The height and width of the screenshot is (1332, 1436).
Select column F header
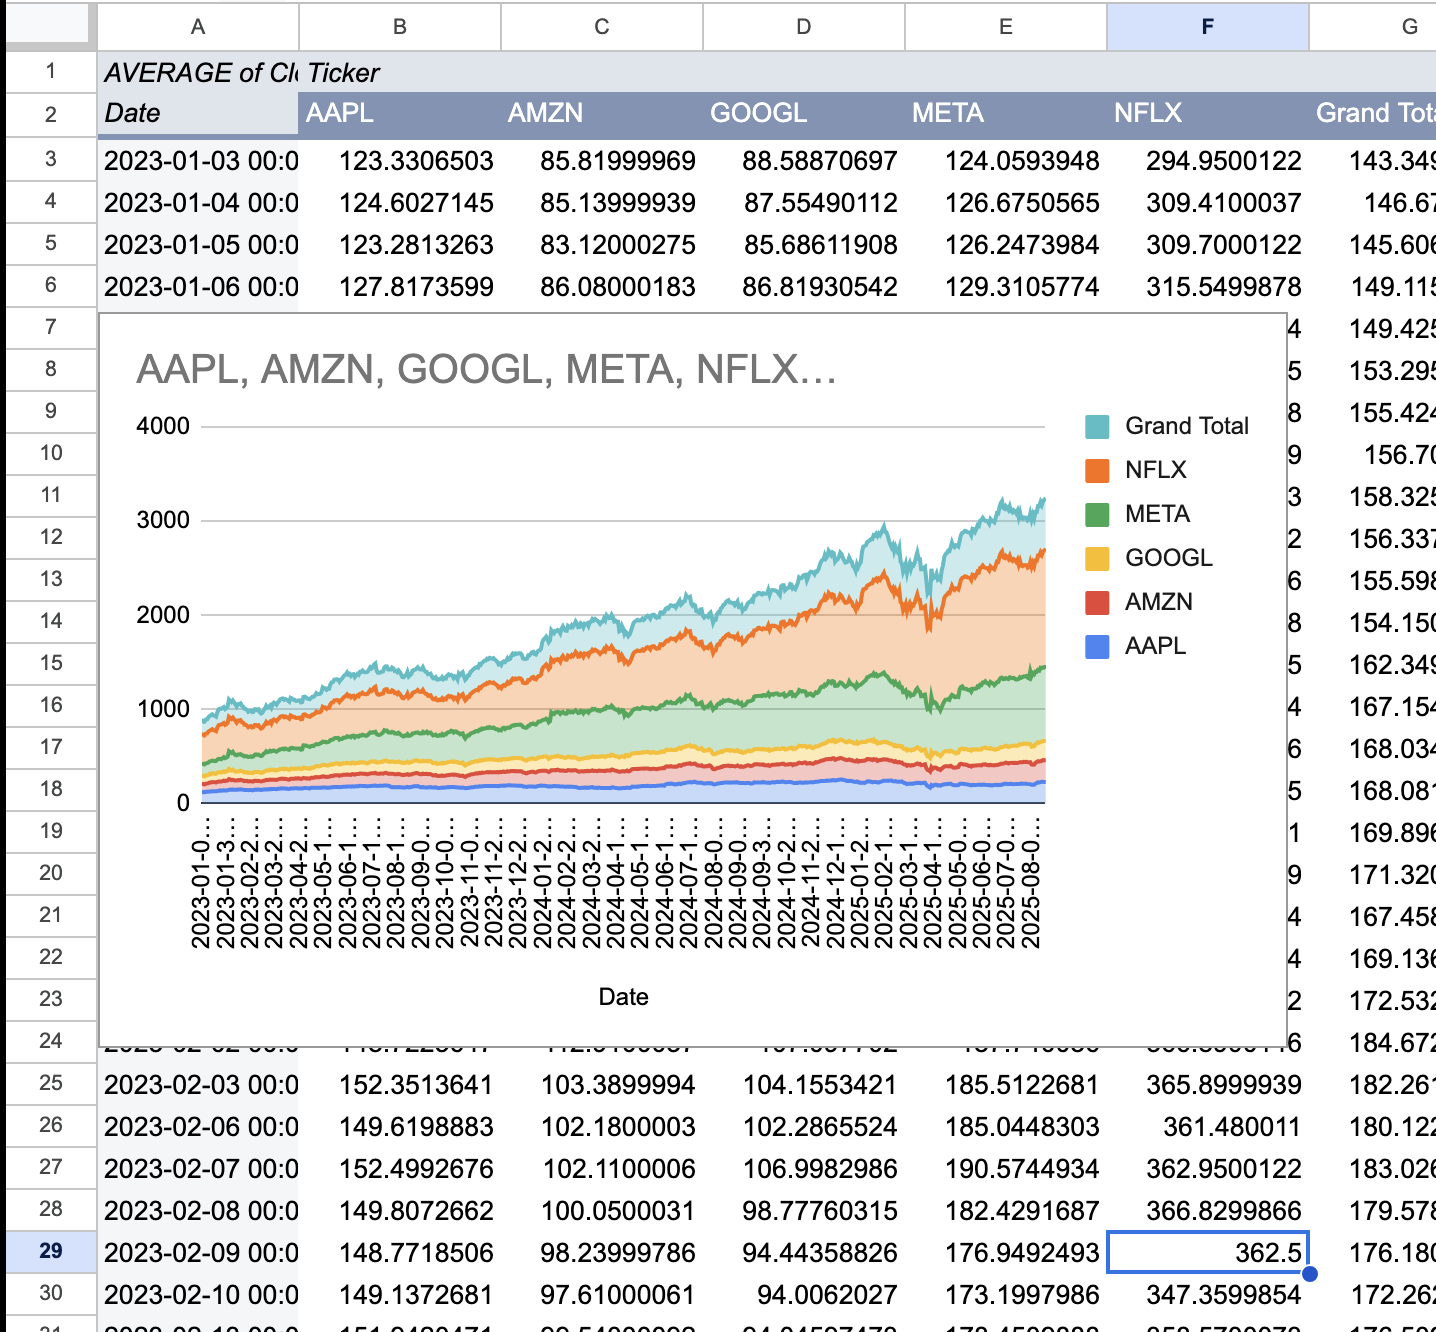[1206, 27]
